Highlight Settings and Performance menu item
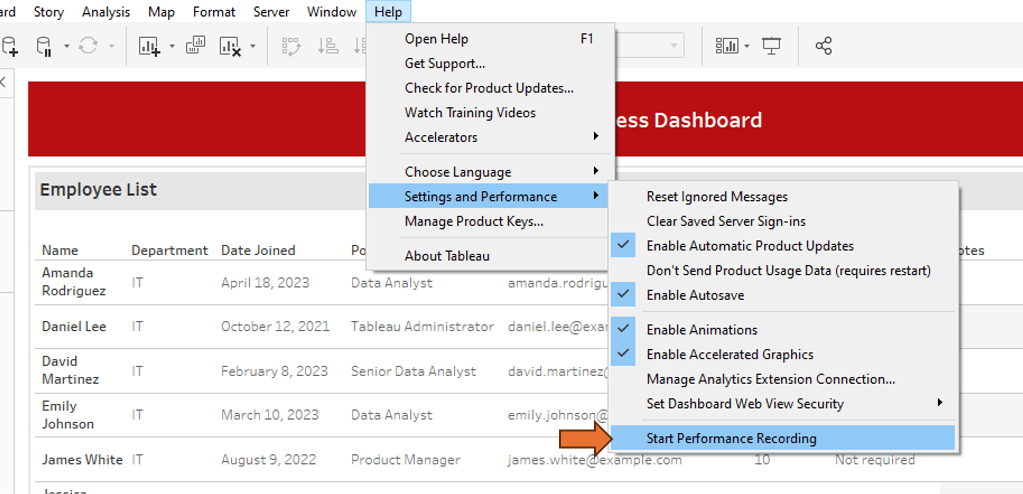The height and width of the screenshot is (494, 1023). click(490, 196)
